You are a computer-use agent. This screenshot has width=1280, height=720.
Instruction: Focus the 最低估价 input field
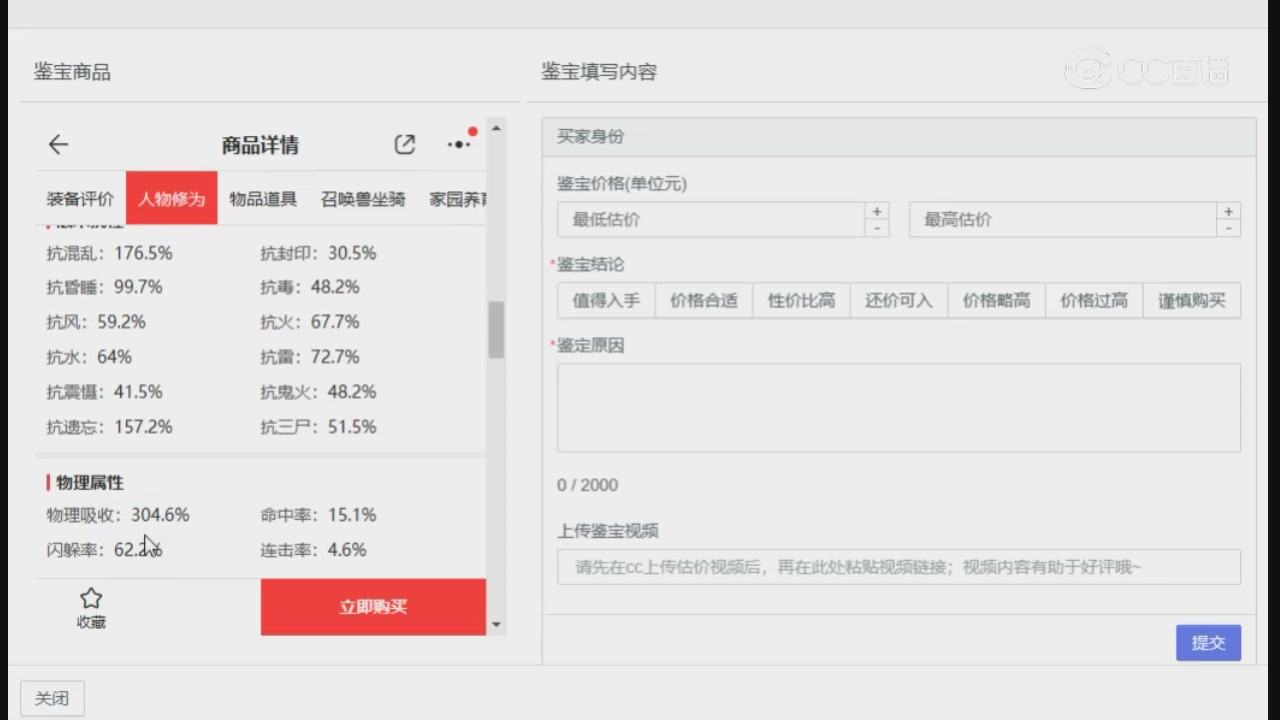pos(711,220)
